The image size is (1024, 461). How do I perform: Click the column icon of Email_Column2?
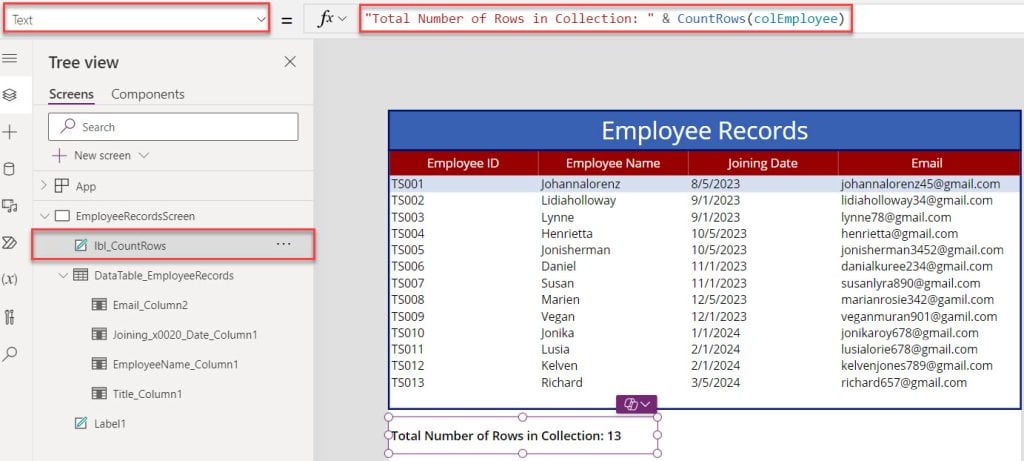[99, 305]
